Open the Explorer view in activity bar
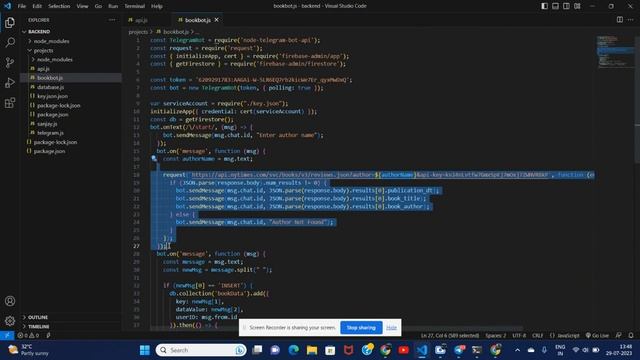This screenshot has width=640, height=360. pos(10,22)
